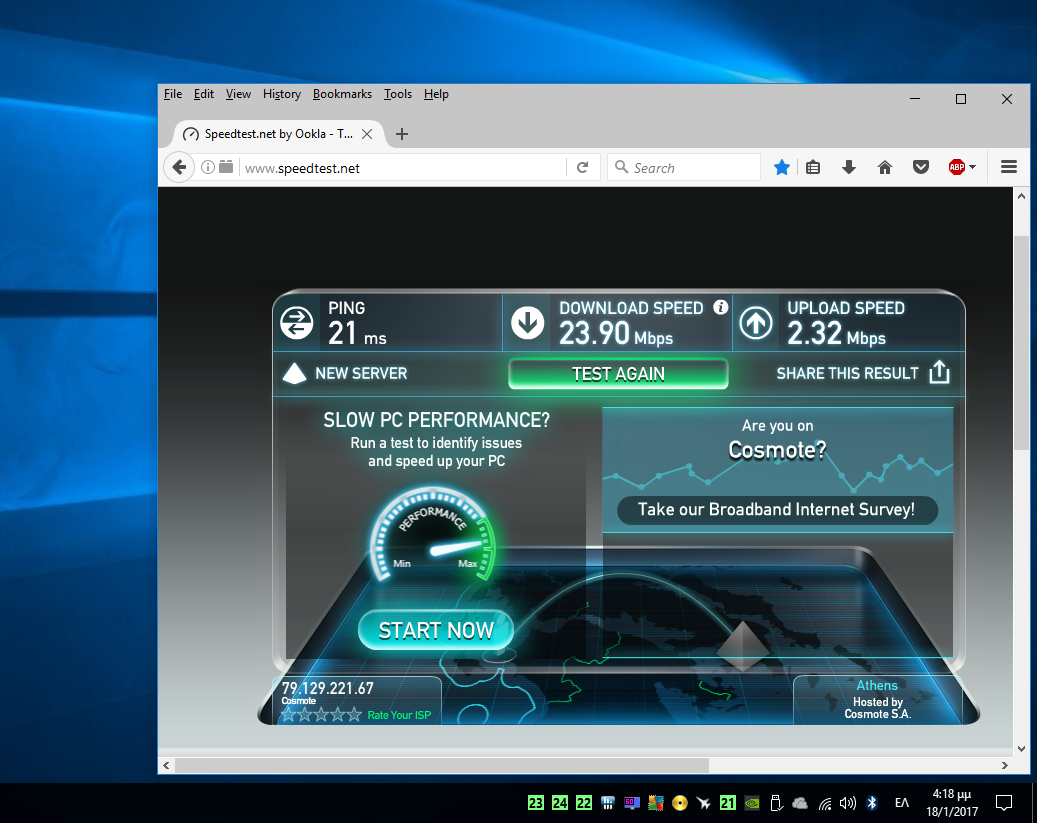Click NEW SERVER text

pyautogui.click(x=361, y=373)
